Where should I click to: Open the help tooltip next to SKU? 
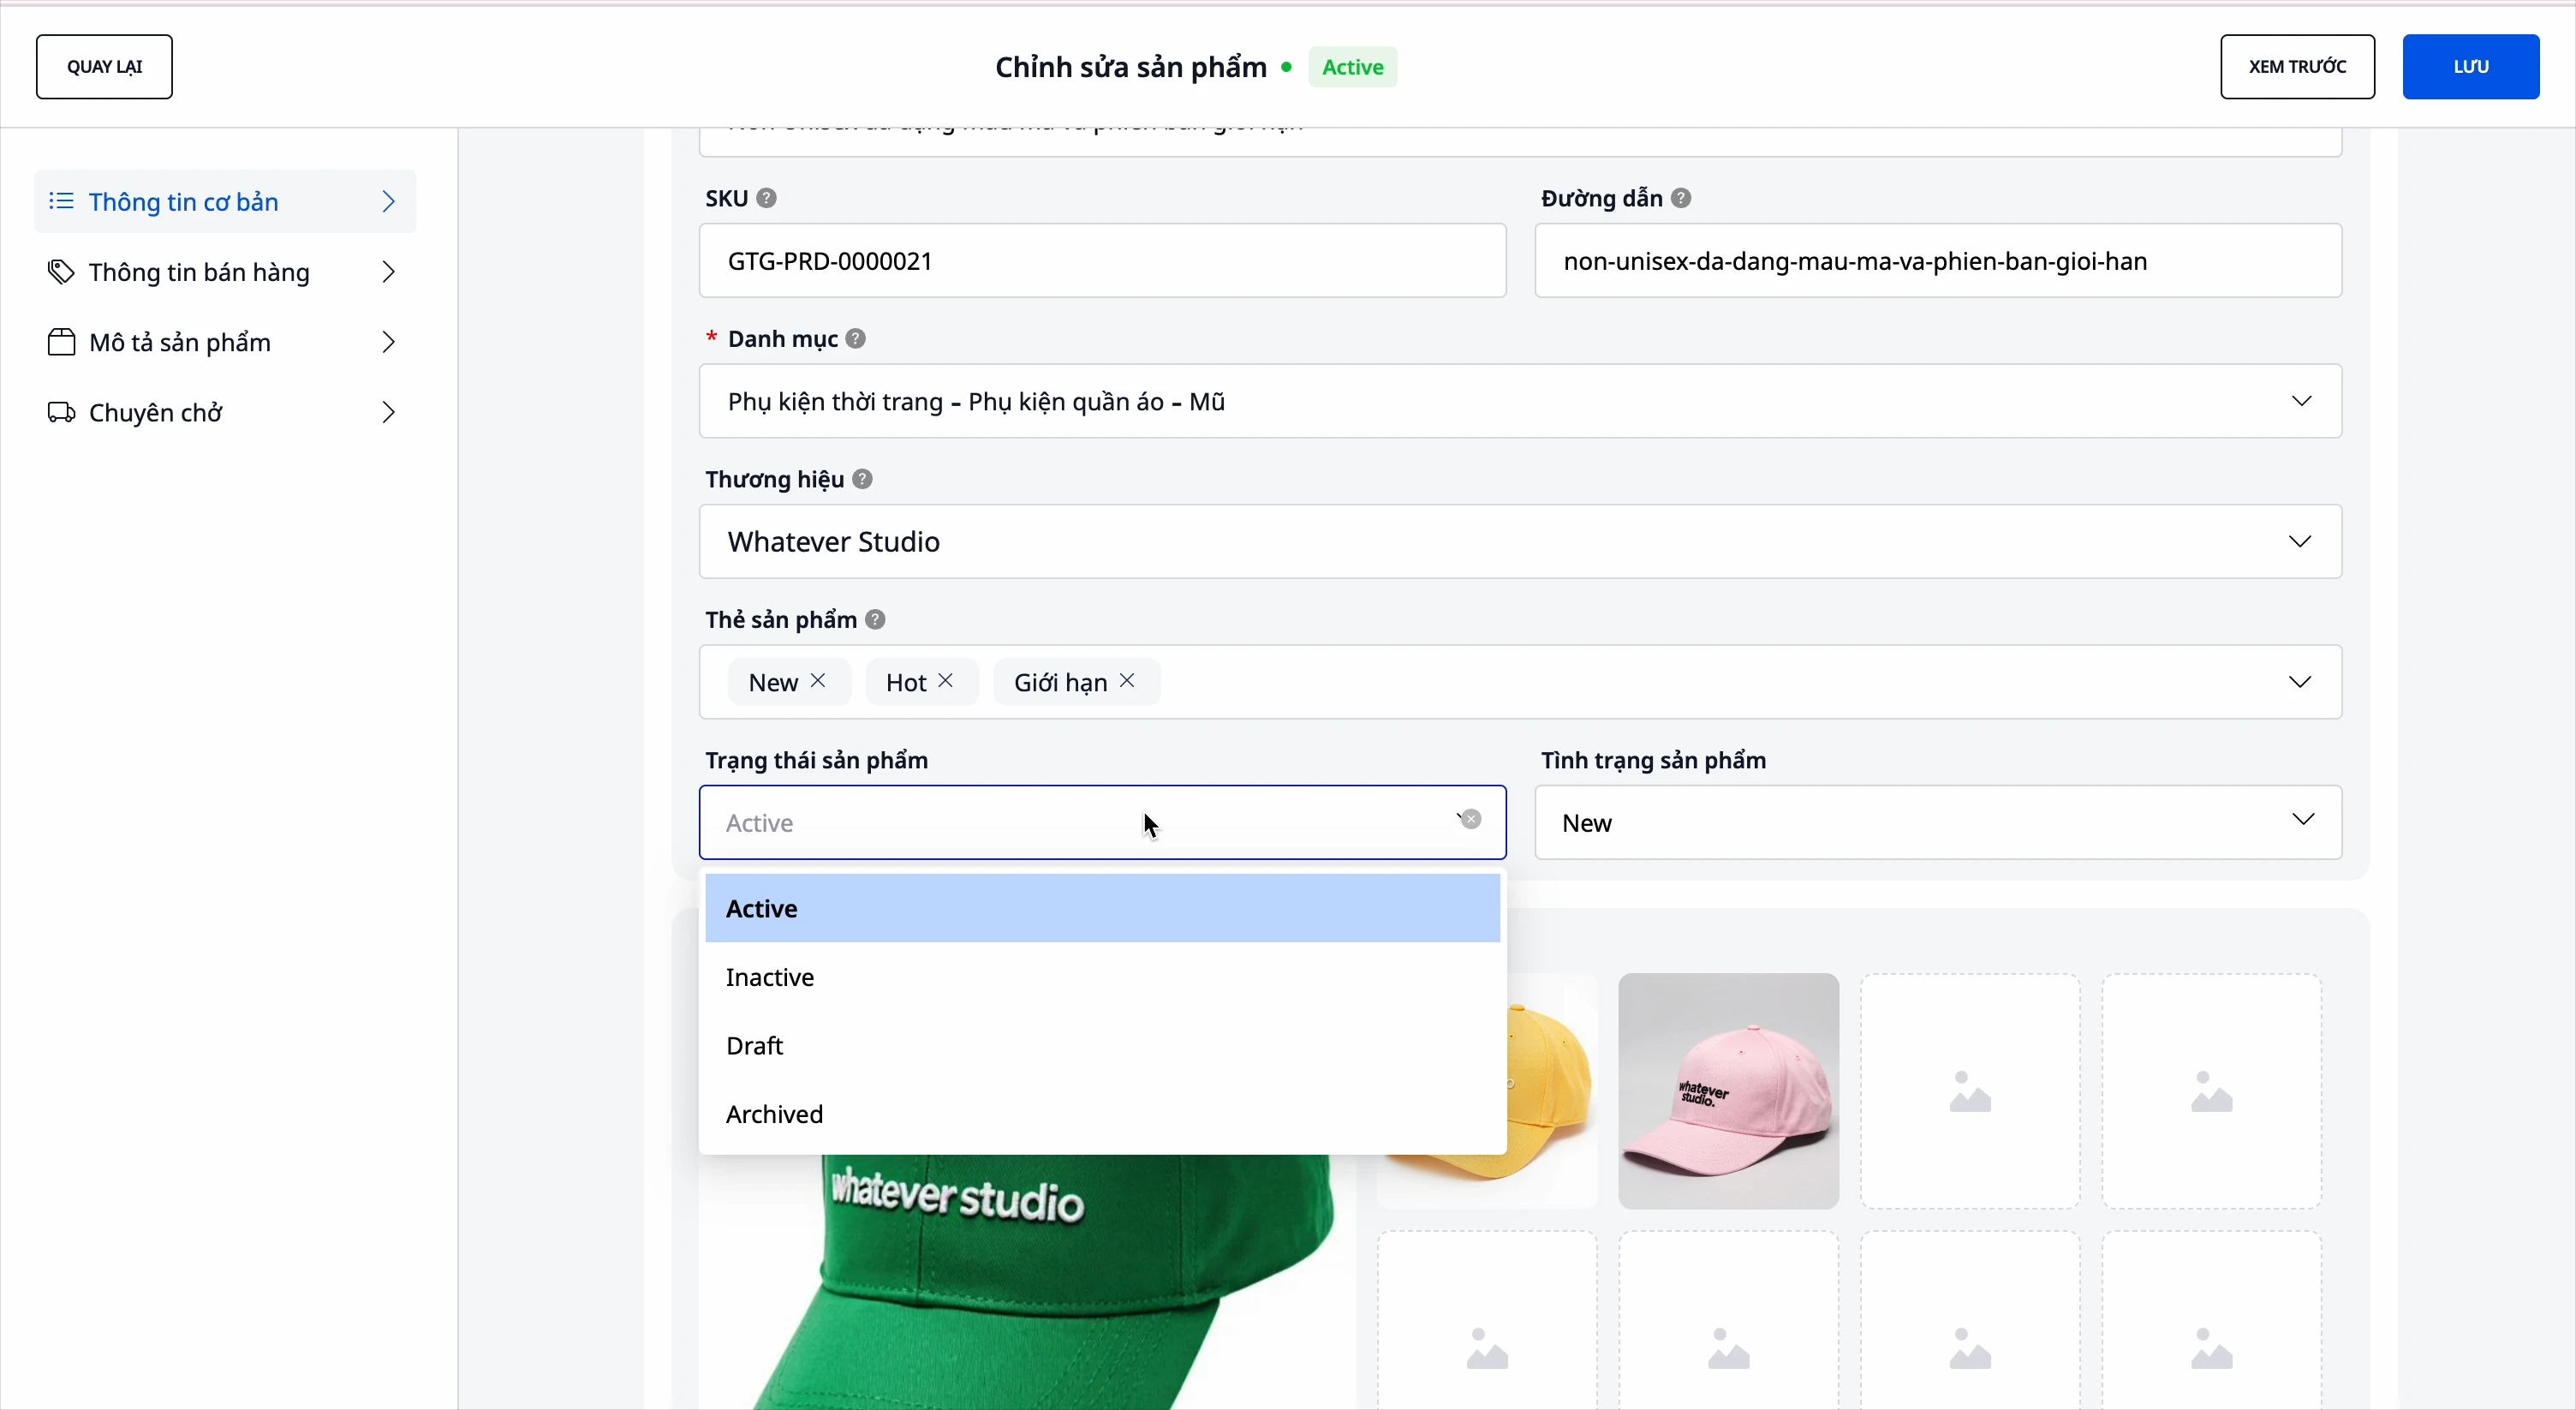click(x=767, y=198)
